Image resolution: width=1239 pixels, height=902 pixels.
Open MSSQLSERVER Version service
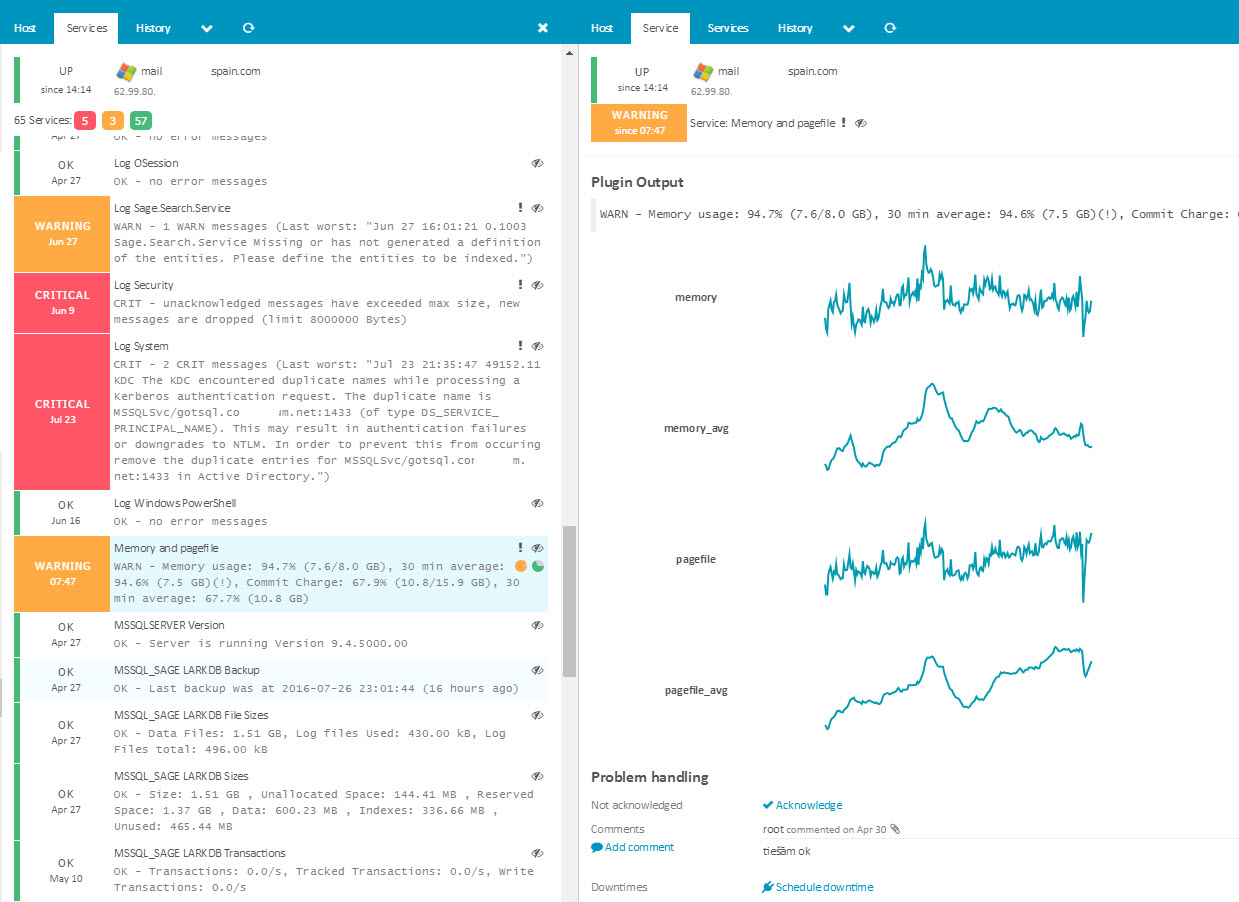coord(169,625)
